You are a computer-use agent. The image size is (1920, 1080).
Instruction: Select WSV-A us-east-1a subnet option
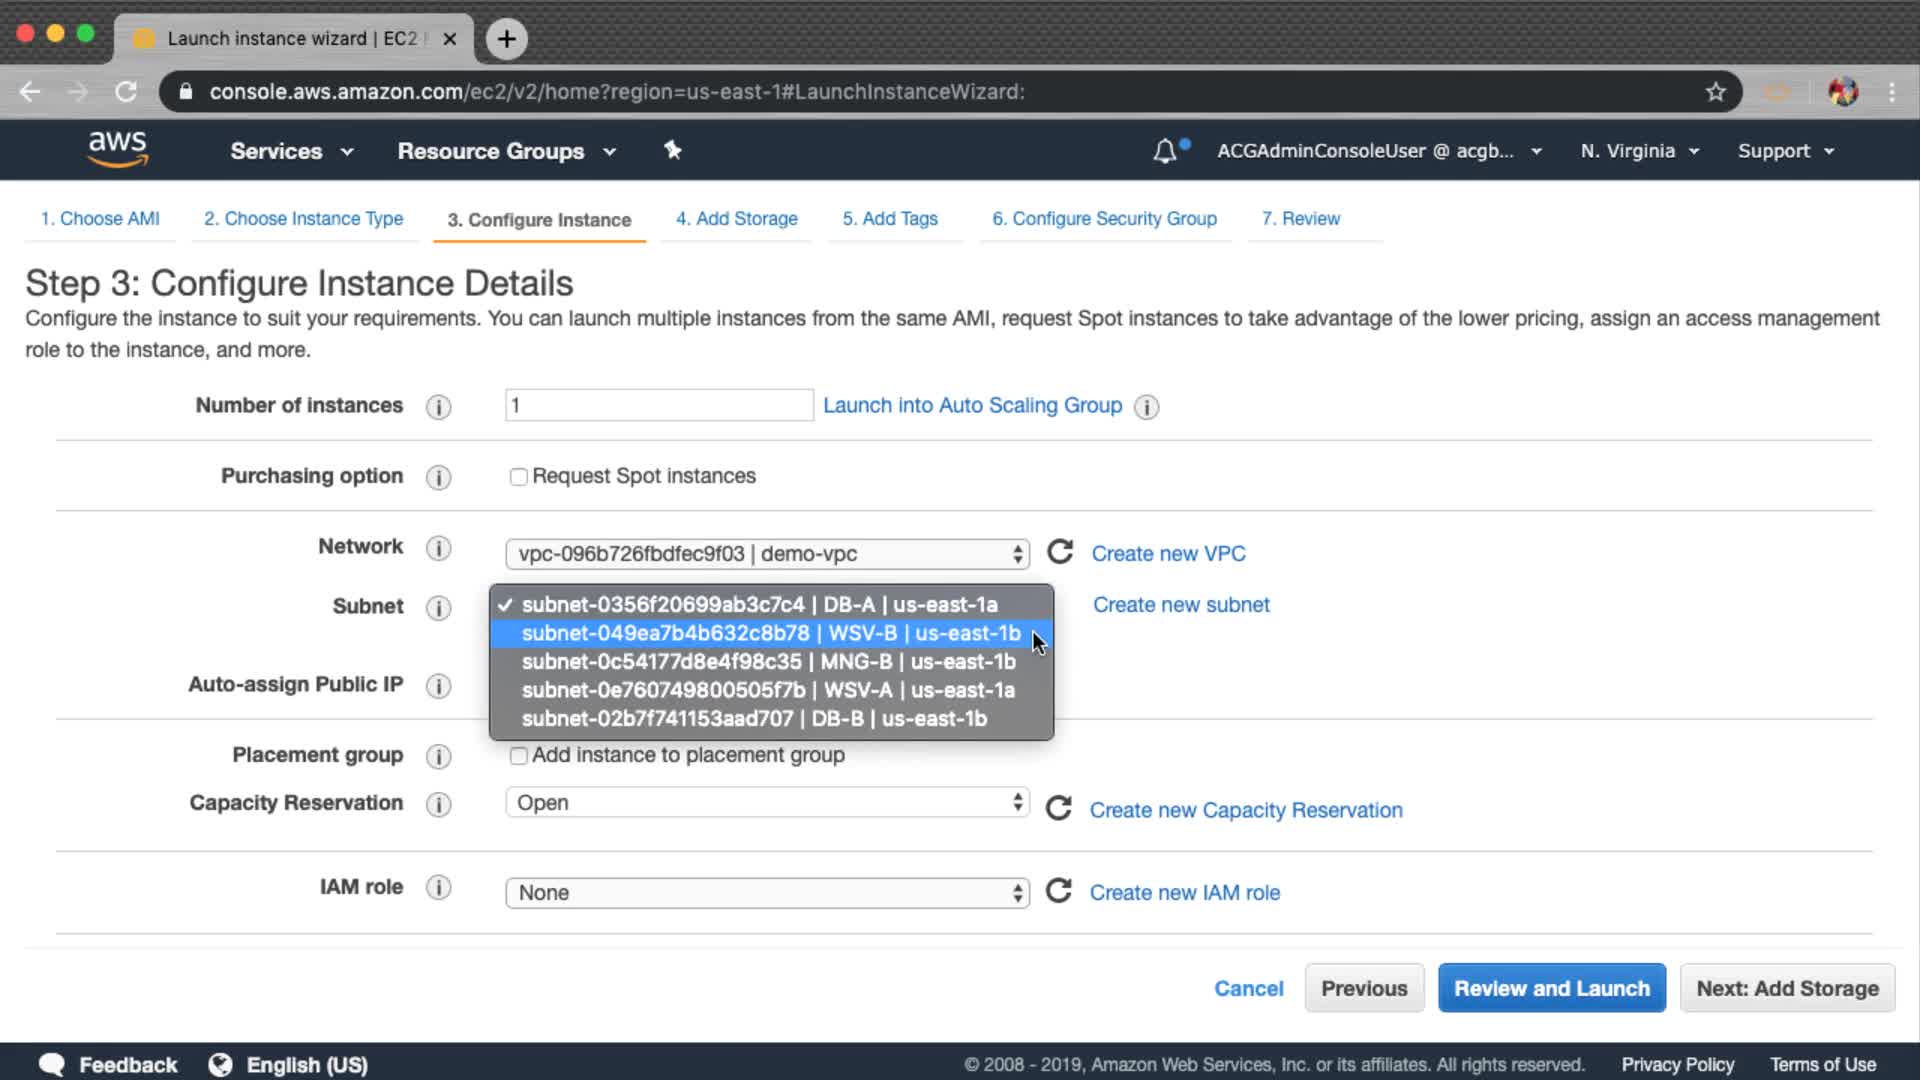(x=767, y=690)
